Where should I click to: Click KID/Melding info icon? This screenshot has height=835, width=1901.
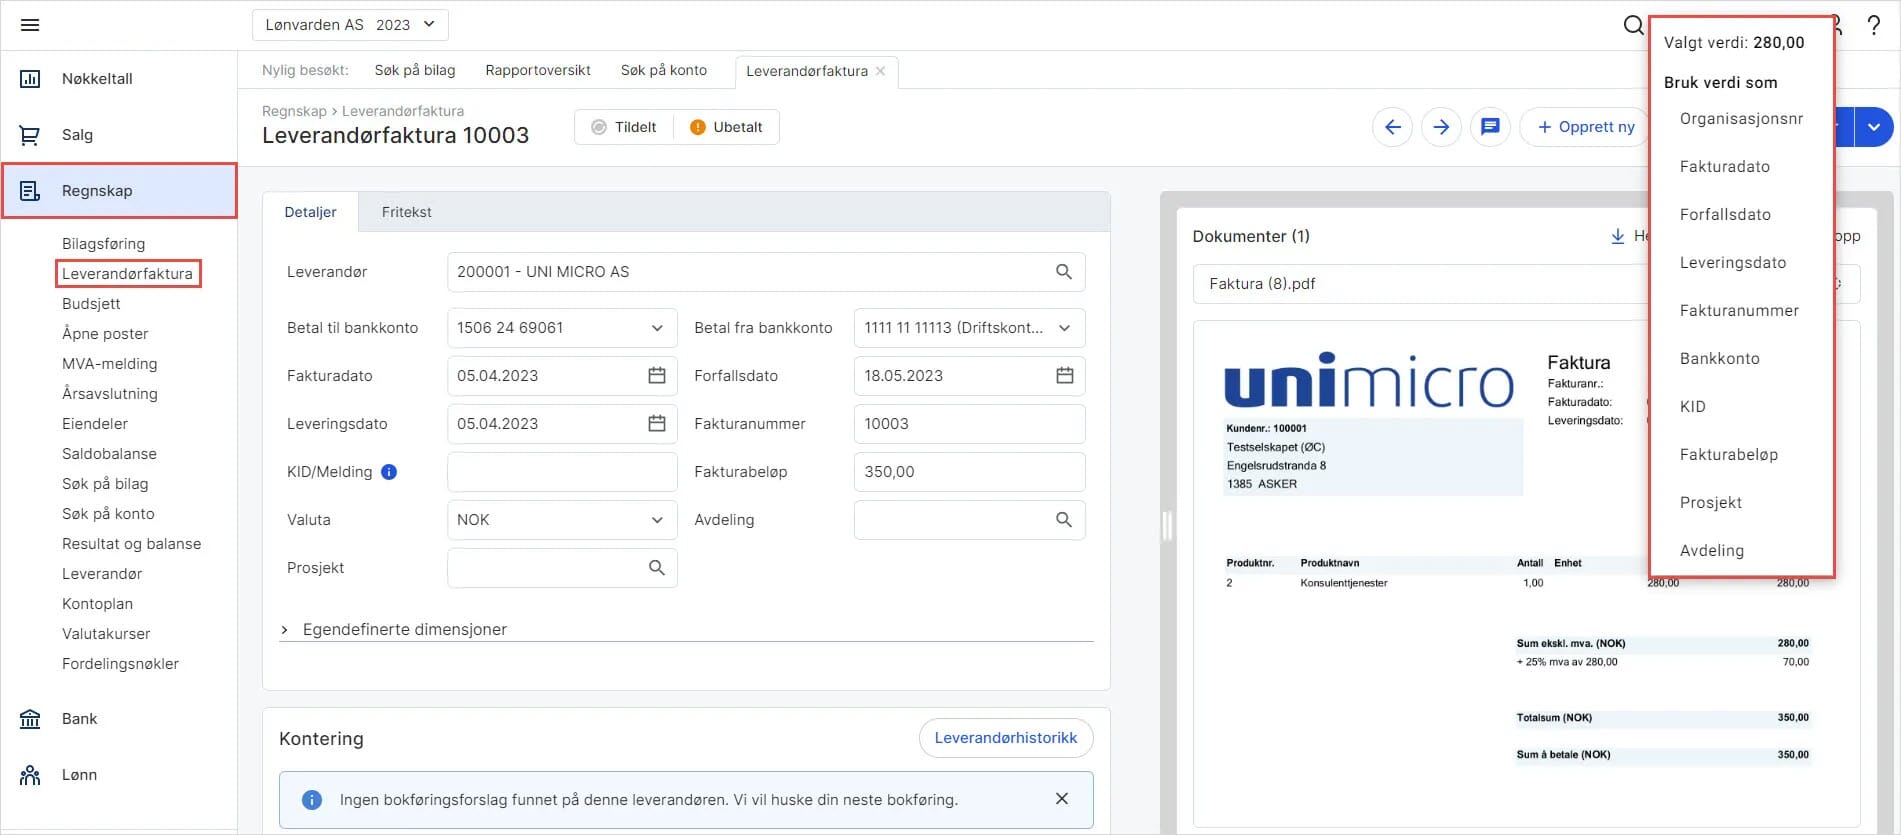pyautogui.click(x=389, y=472)
